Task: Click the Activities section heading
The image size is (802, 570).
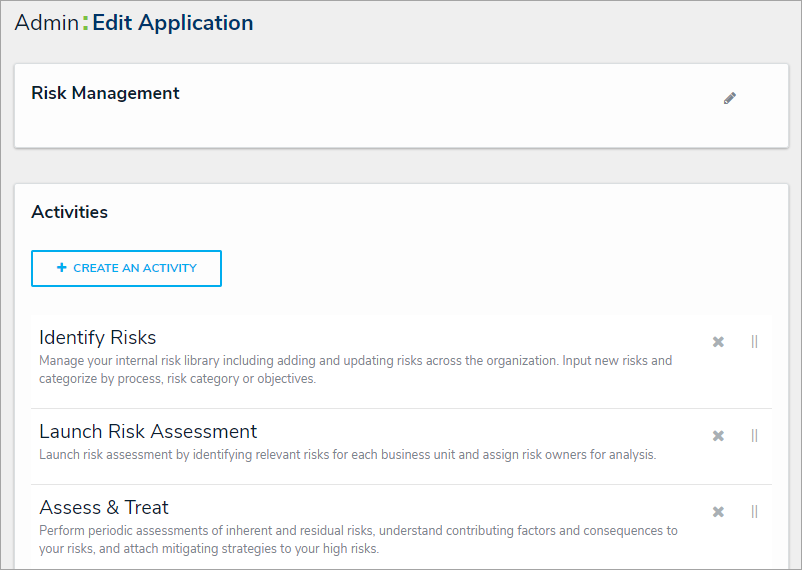Action: (70, 212)
